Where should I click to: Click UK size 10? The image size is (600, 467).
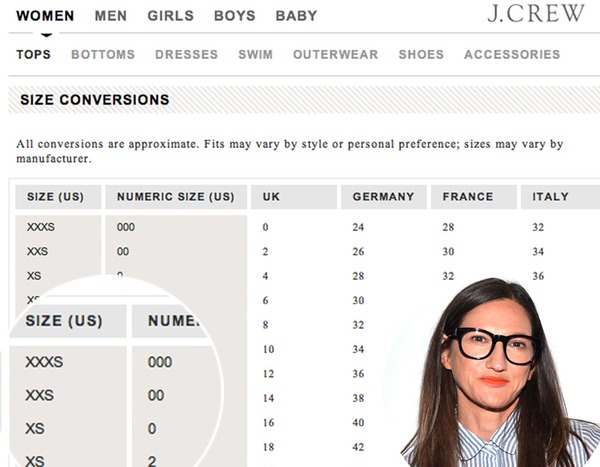coord(268,349)
